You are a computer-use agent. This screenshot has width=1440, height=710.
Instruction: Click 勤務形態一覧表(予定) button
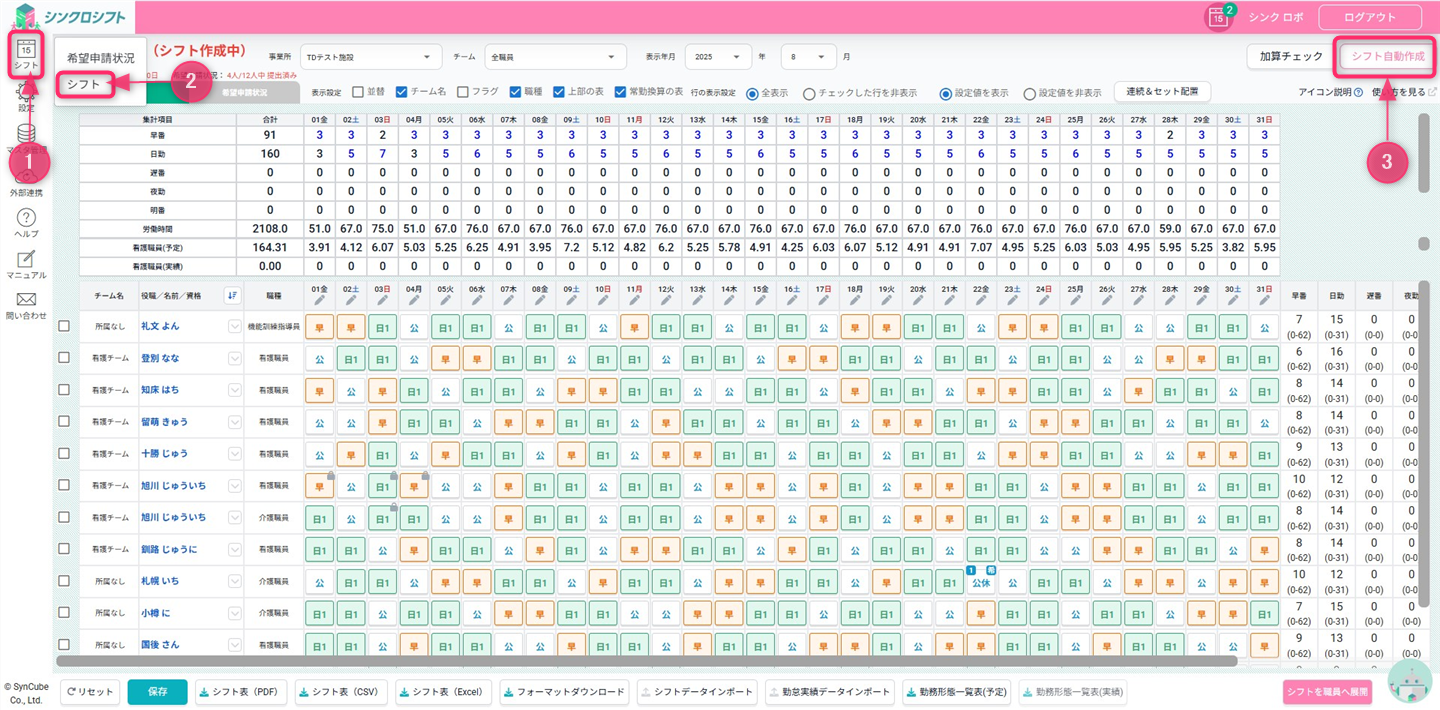957,691
